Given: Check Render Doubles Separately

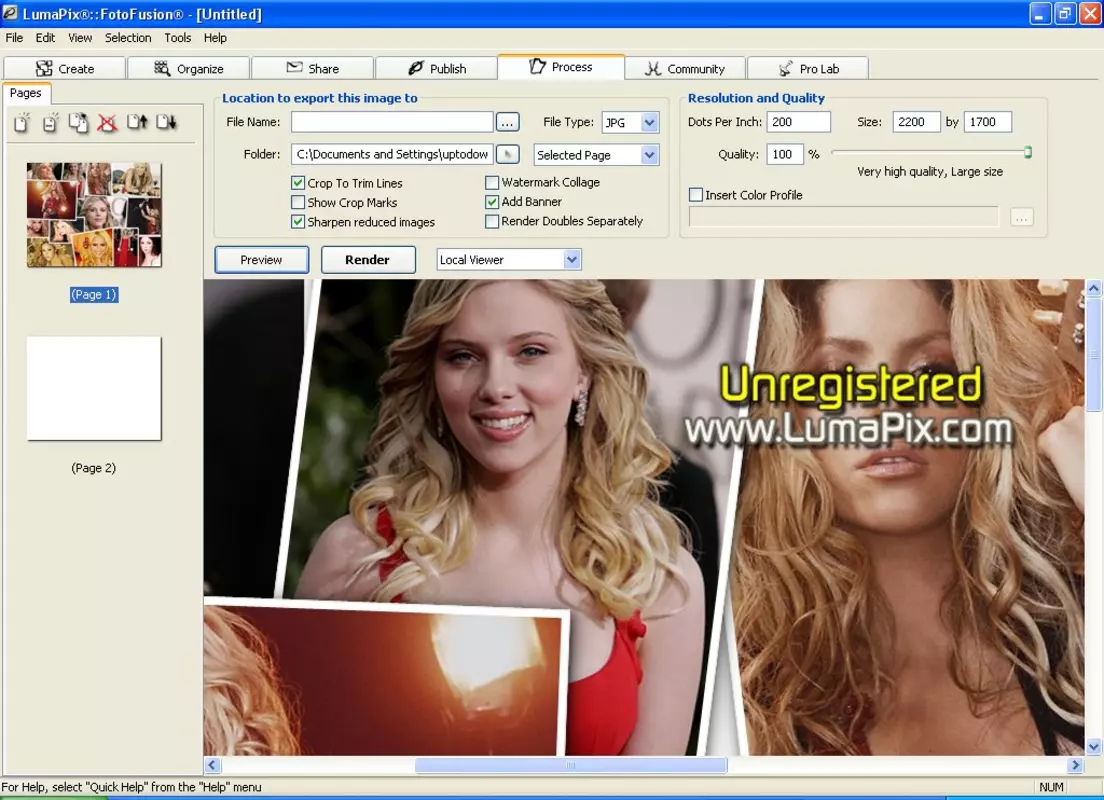Looking at the screenshot, I should point(492,221).
